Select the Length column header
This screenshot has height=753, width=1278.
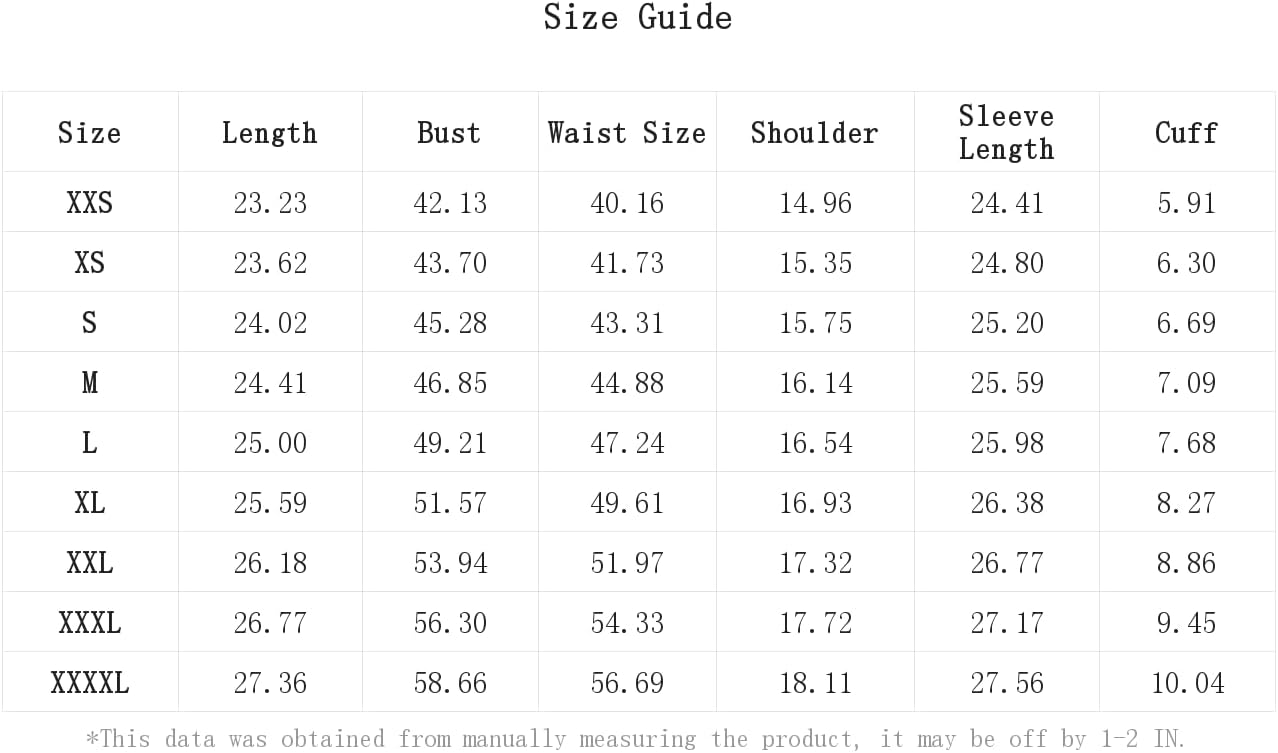pos(269,133)
